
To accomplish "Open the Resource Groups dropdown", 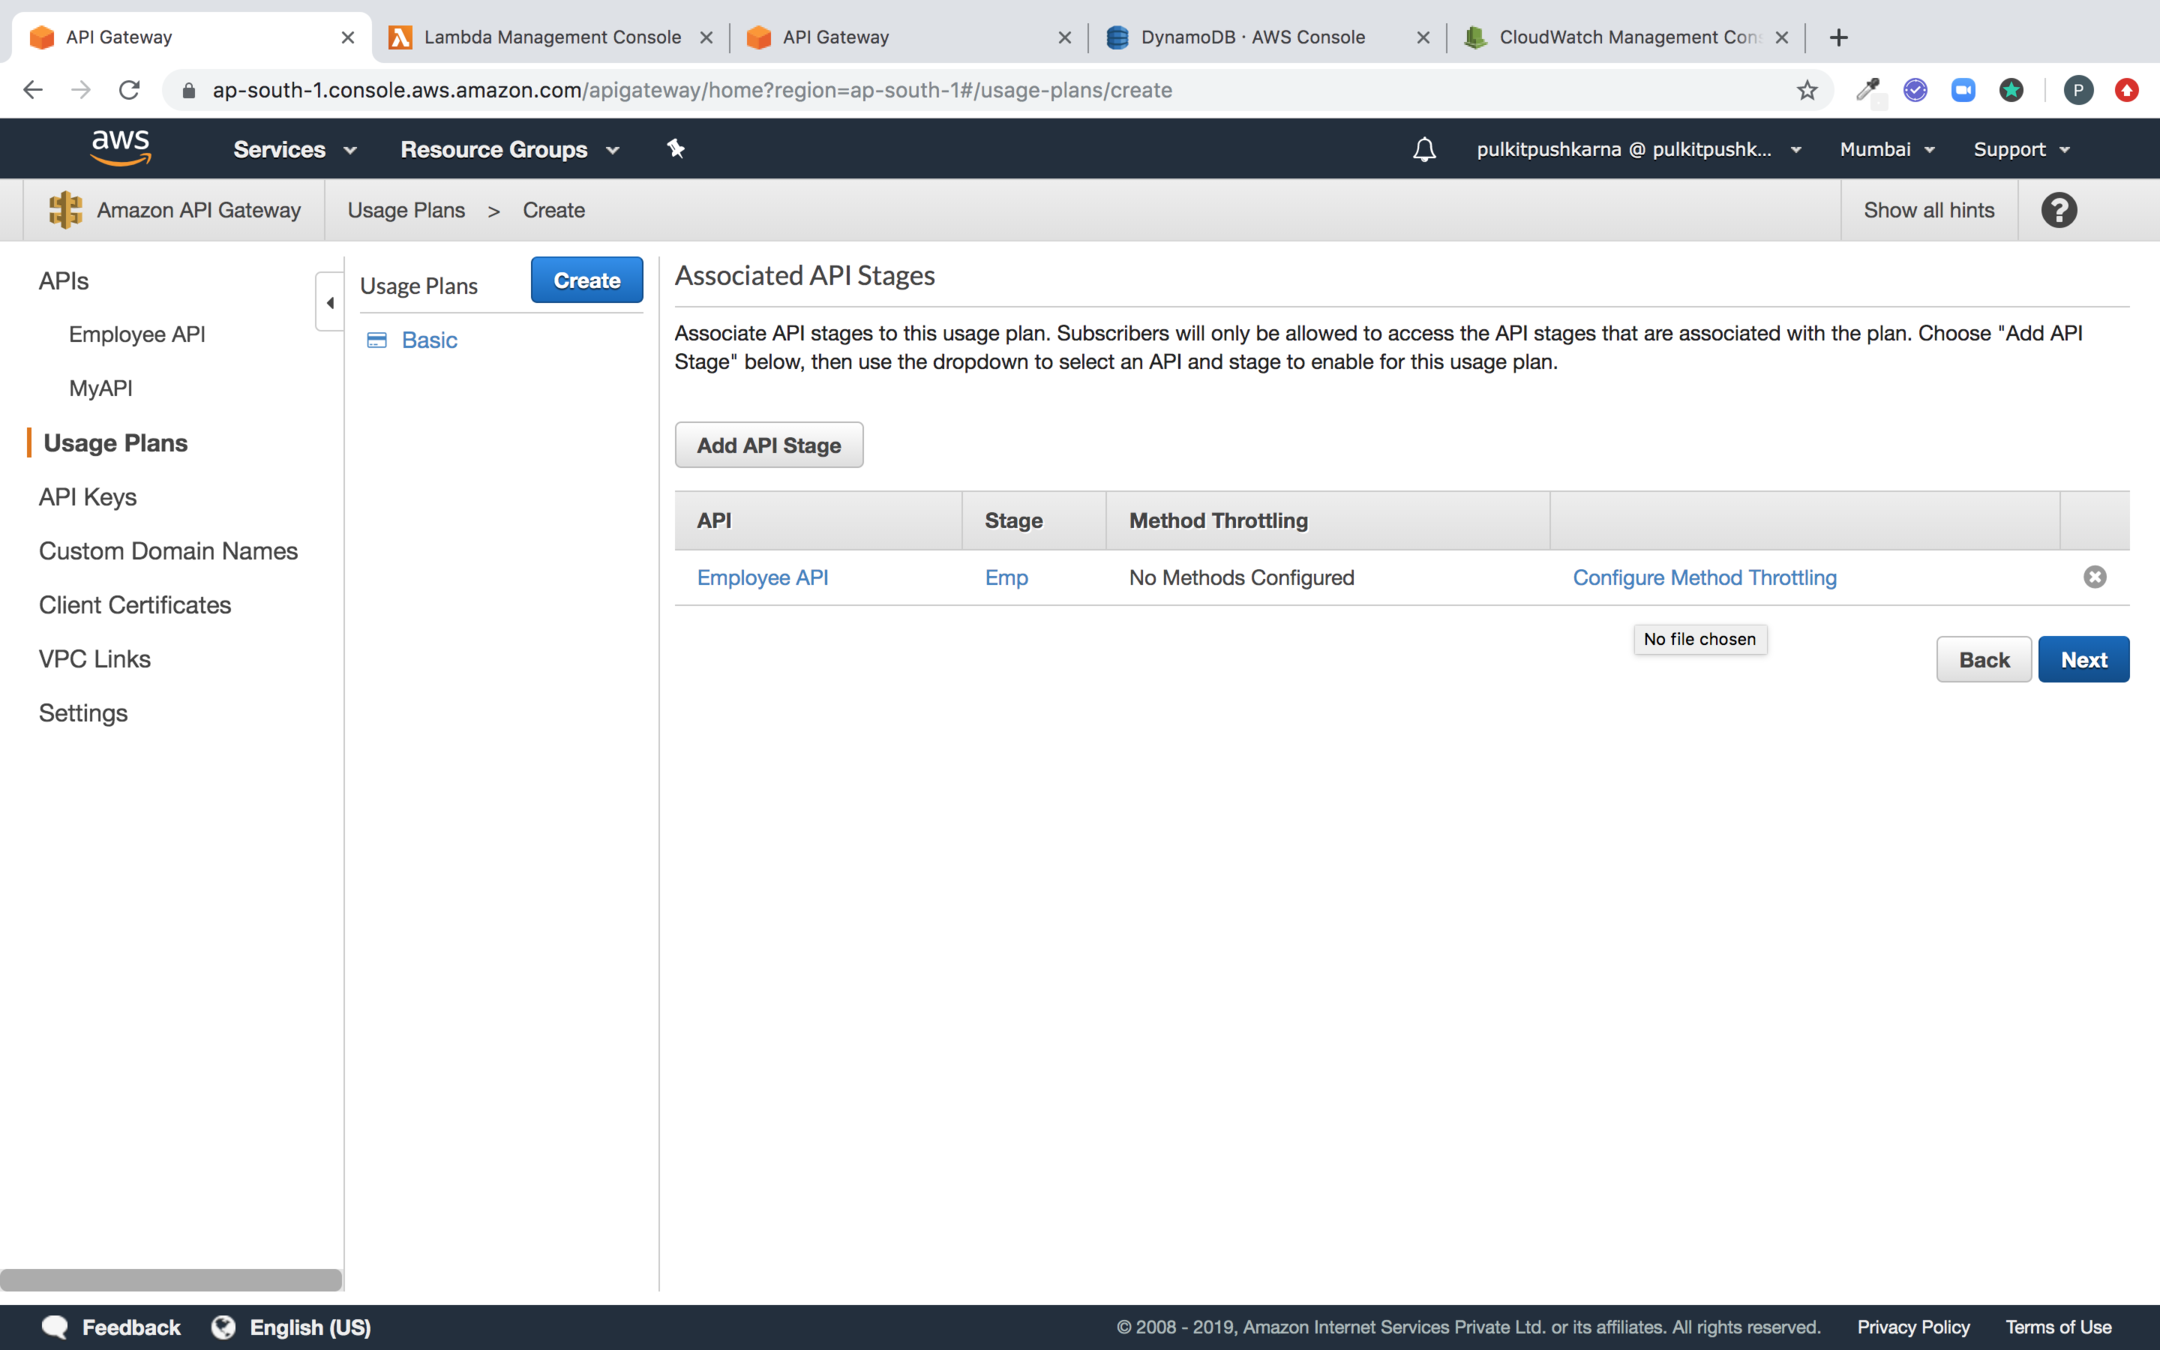I will coord(509,149).
